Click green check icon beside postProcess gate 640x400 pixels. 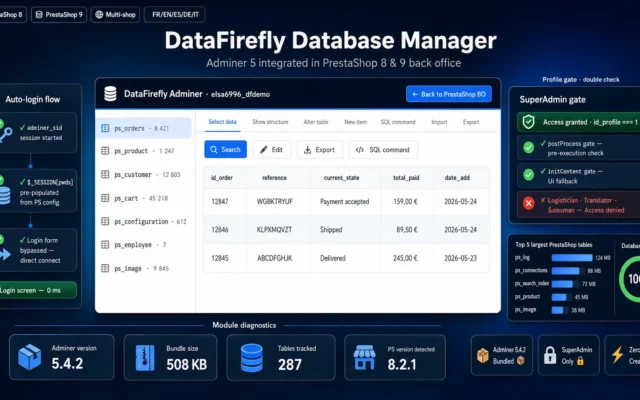coord(529,148)
